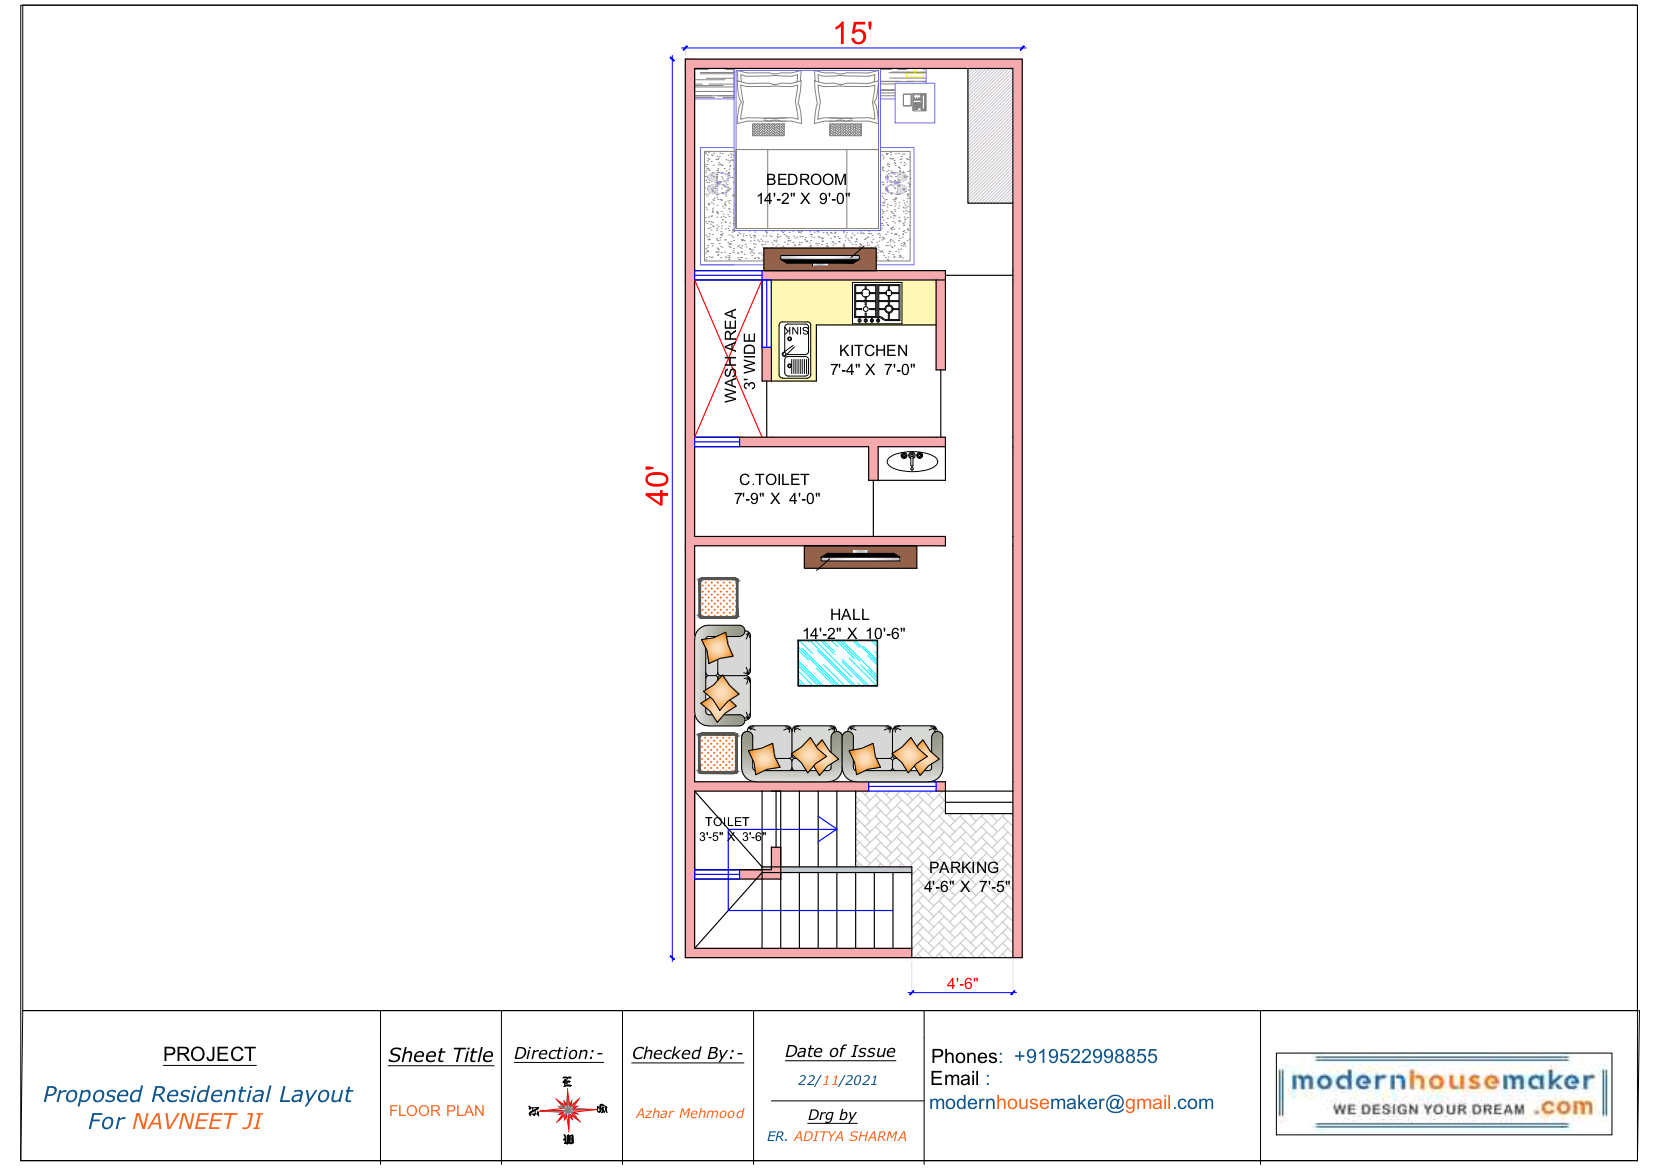This screenshot has height=1168, width=1653.
Task: Select bedroom dimension 14'-2" X 9'-0"
Action: pos(803,199)
